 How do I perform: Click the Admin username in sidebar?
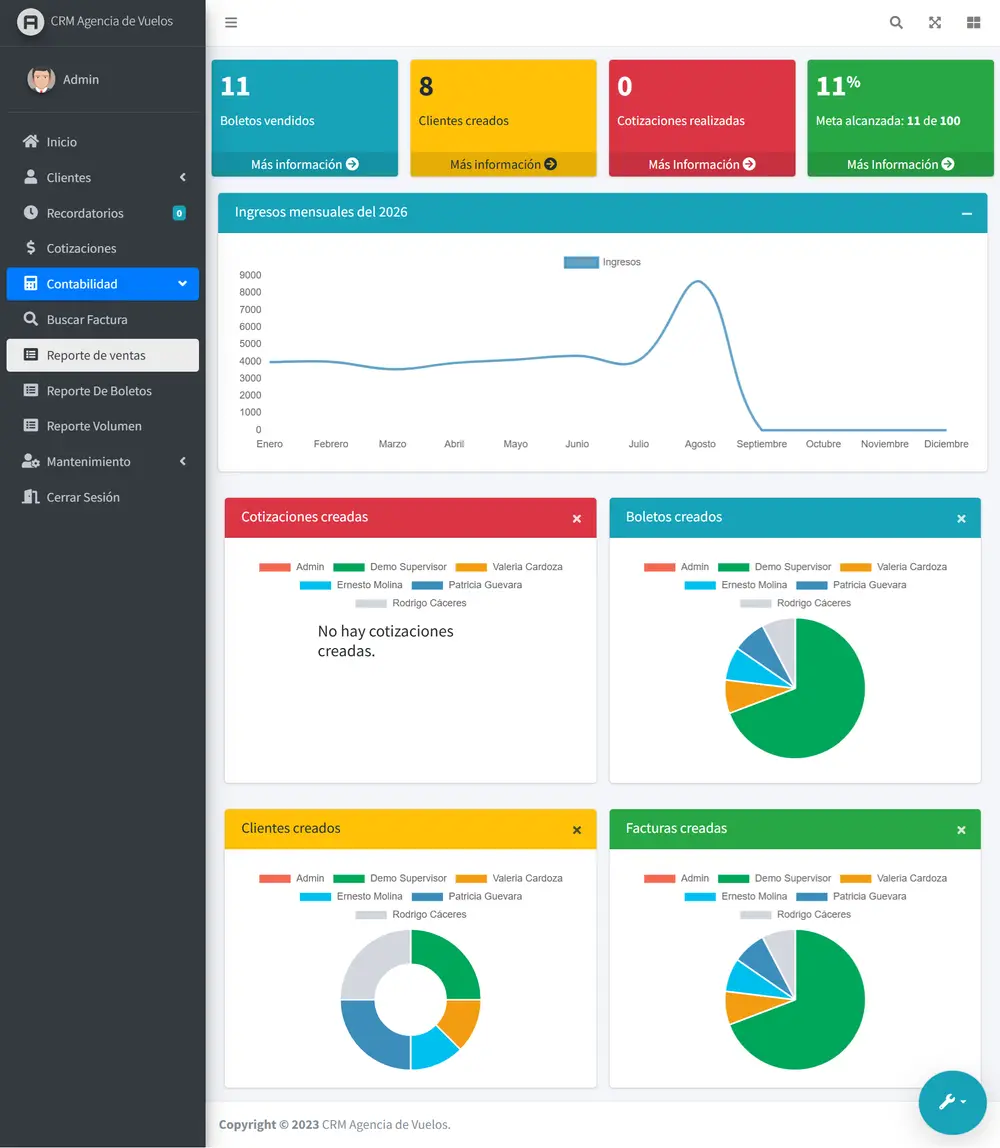(81, 79)
